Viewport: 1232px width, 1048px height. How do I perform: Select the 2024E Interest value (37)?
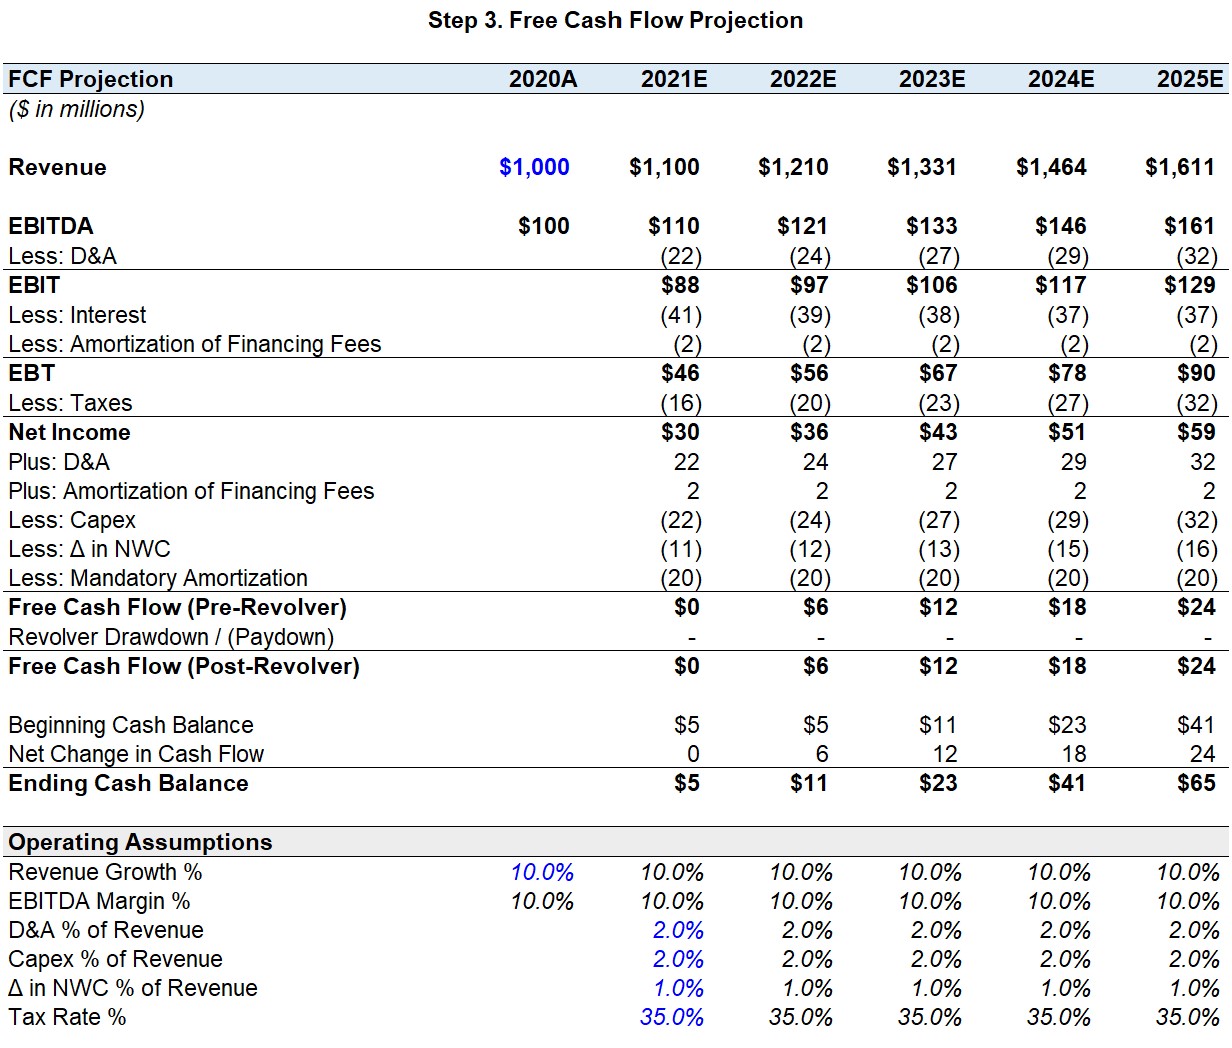(x=1067, y=315)
